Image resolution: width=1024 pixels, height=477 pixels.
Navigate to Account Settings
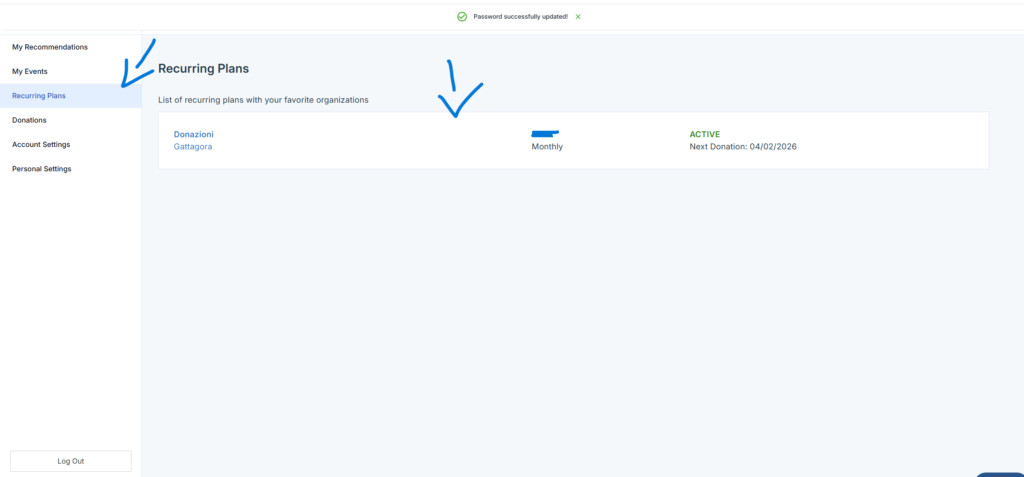(41, 144)
